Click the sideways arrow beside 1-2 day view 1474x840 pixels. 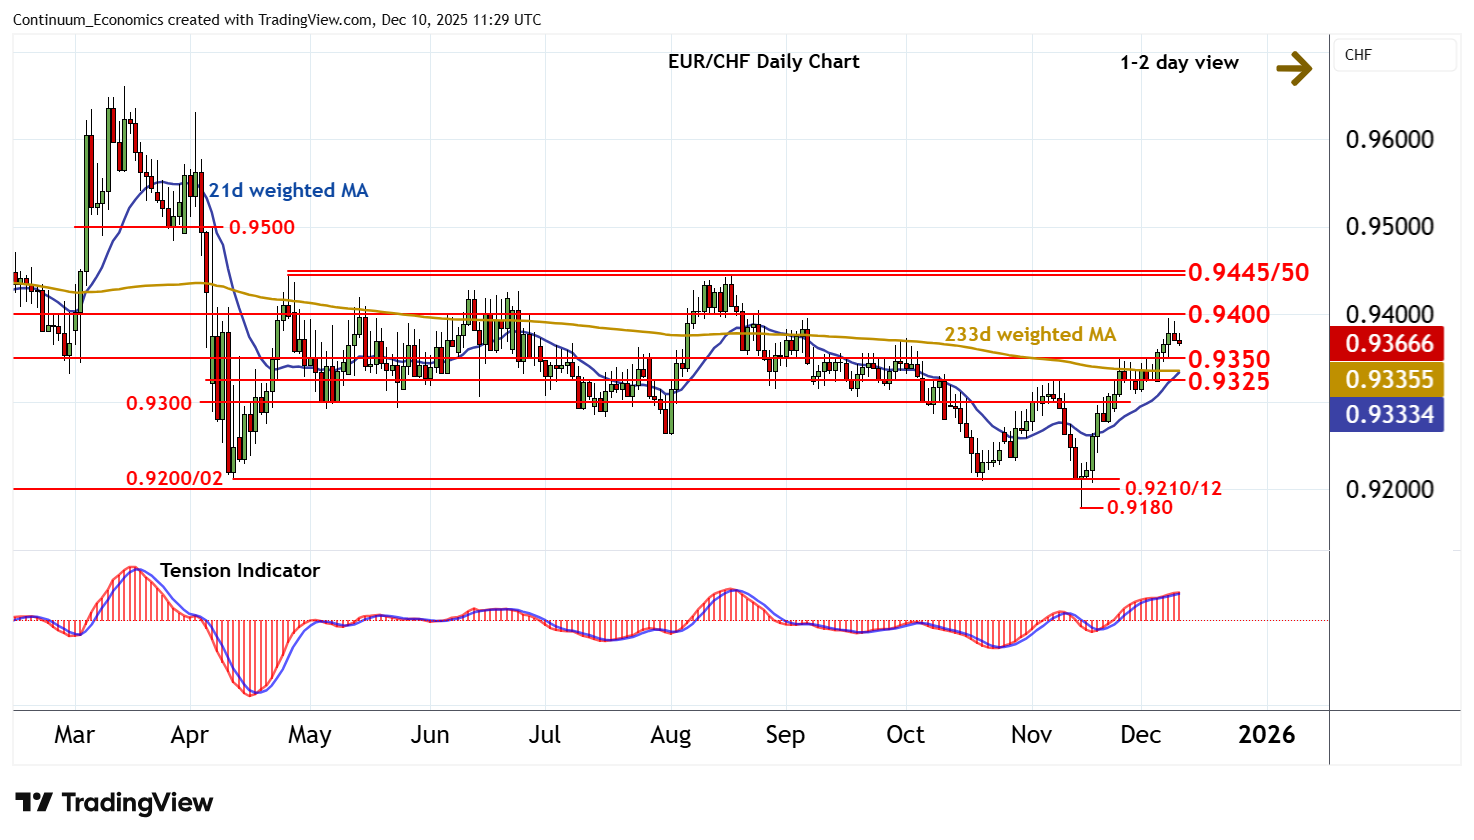click(x=1294, y=68)
